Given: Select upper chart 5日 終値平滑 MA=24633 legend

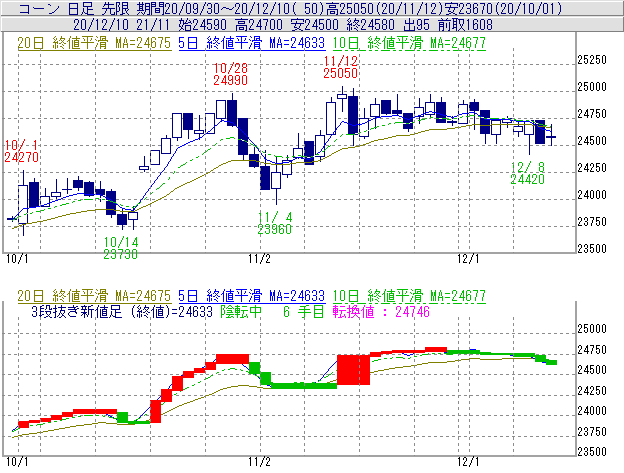Looking at the screenshot, I should click(x=252, y=43).
